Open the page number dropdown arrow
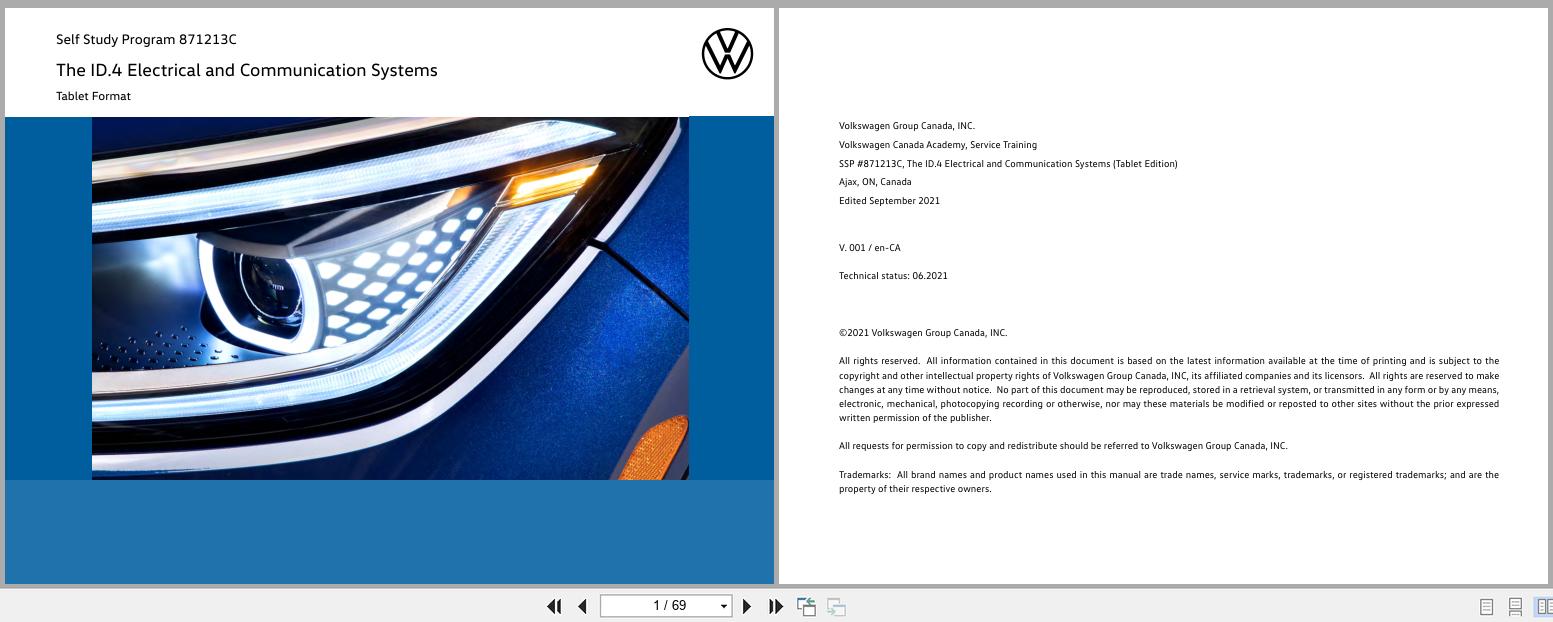Viewport: 1553px width, 622px height. pyautogui.click(x=723, y=606)
